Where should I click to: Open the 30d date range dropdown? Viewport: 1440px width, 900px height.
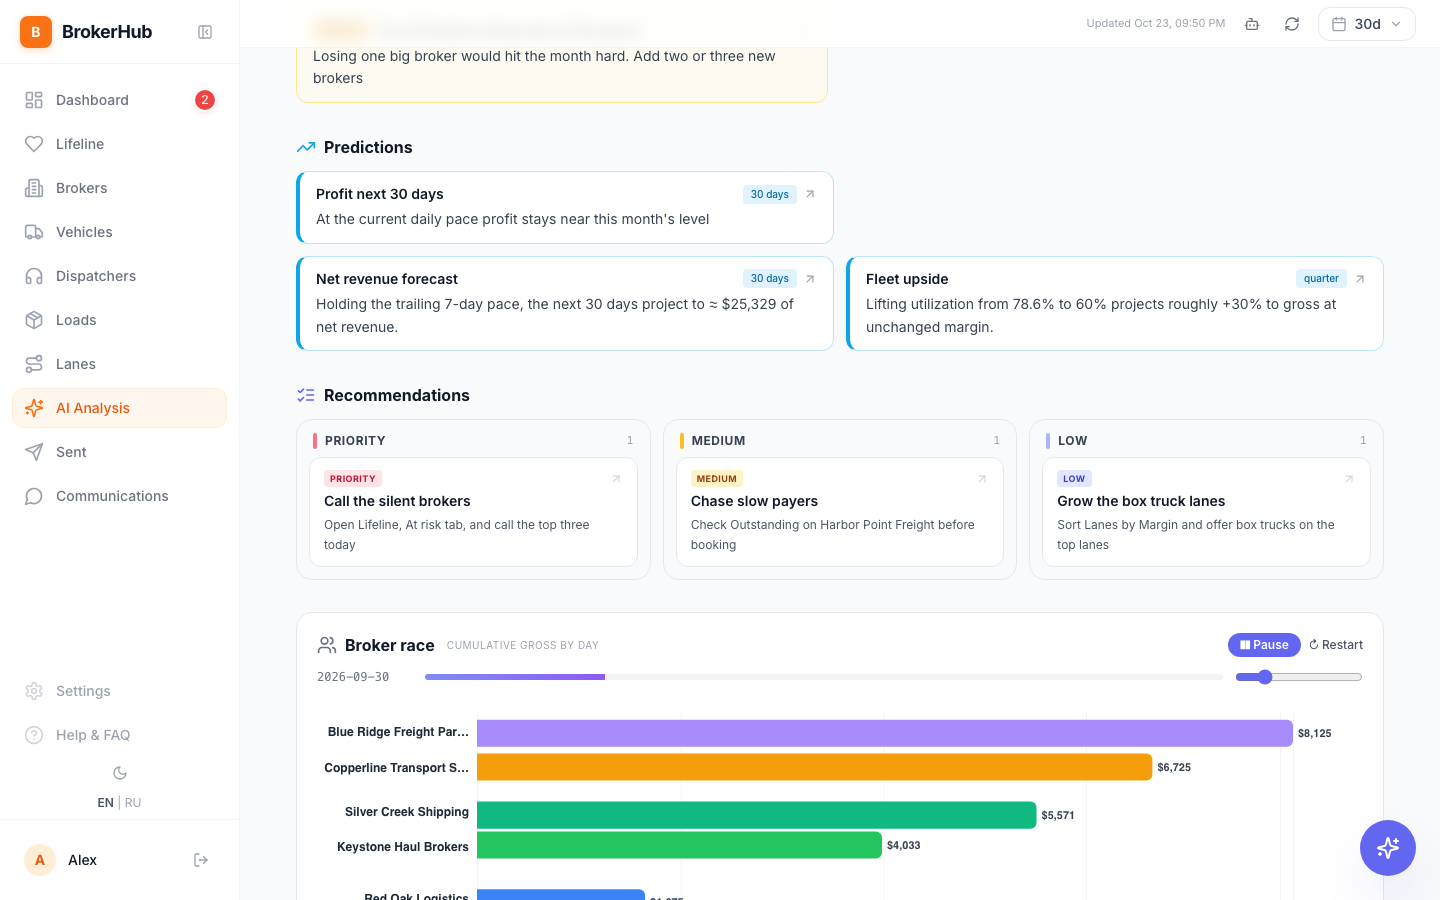[x=1367, y=24]
